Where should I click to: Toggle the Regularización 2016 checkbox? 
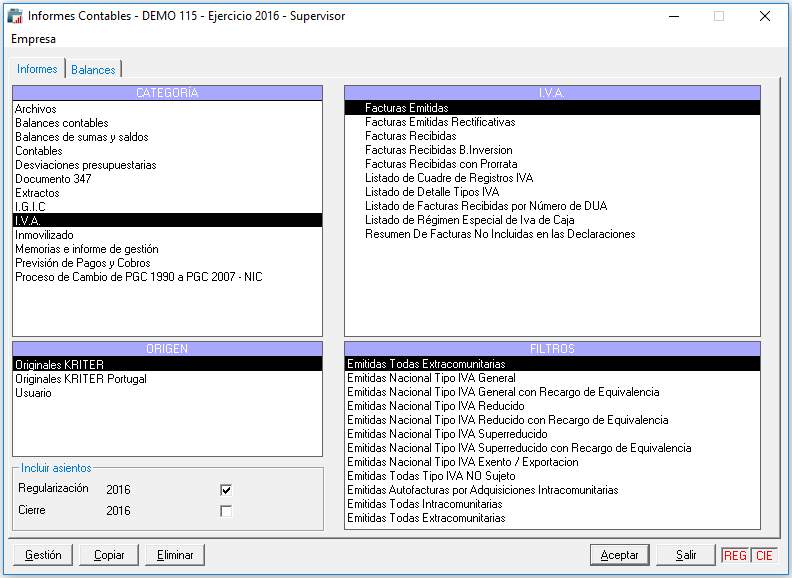click(x=226, y=490)
